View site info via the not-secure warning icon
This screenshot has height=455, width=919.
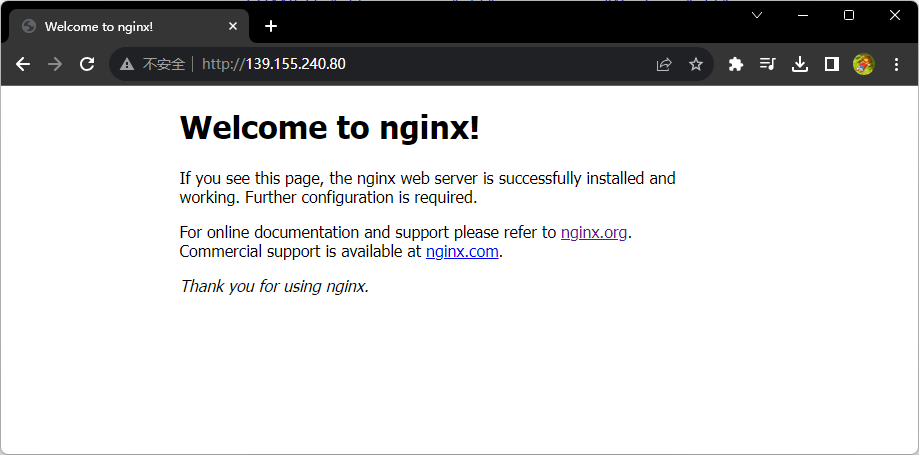click(x=127, y=64)
